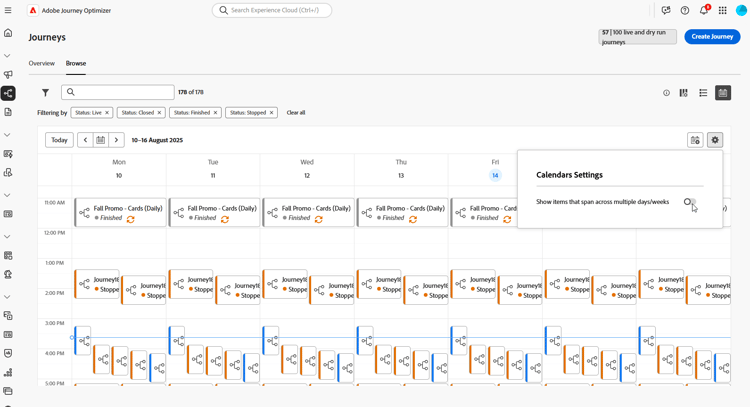Switch to the Overview tab

pyautogui.click(x=41, y=63)
